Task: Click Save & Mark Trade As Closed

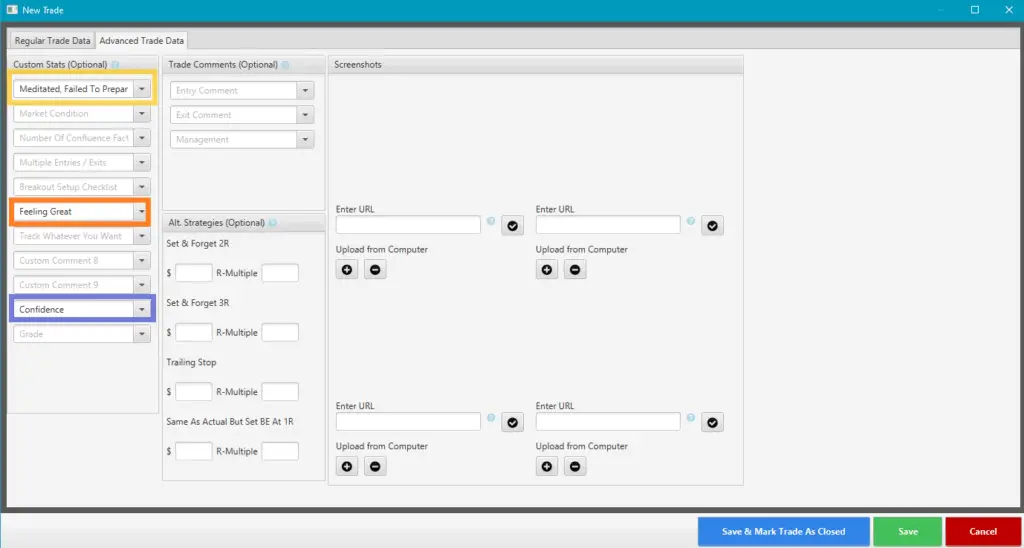Action: [783, 531]
